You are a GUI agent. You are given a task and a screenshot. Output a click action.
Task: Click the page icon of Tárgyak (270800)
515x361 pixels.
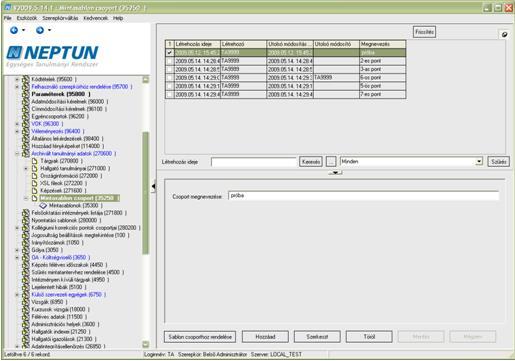(34, 161)
